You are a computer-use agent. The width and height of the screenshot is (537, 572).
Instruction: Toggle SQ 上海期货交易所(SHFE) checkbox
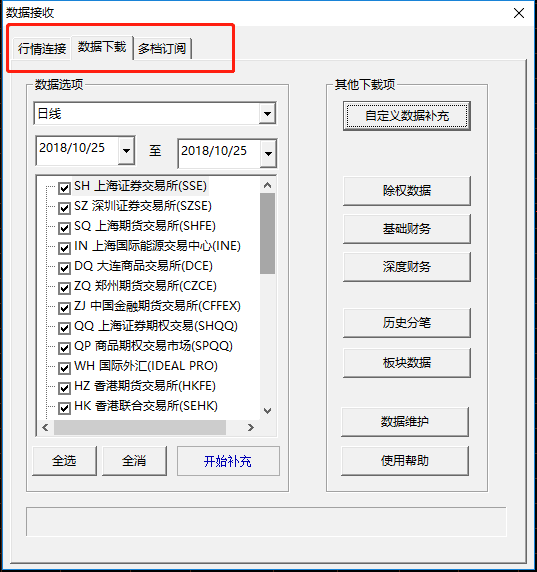click(64, 228)
